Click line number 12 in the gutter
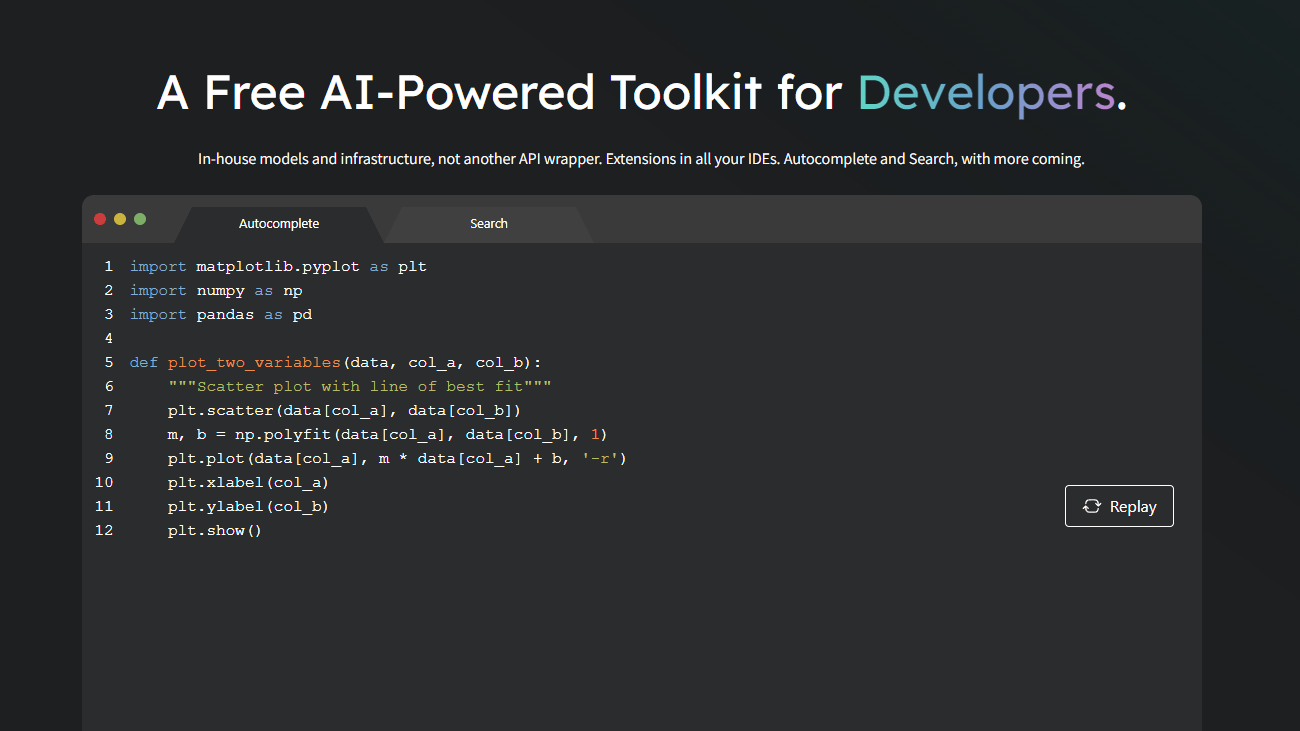Viewport: 1300px width, 731px height. click(104, 530)
